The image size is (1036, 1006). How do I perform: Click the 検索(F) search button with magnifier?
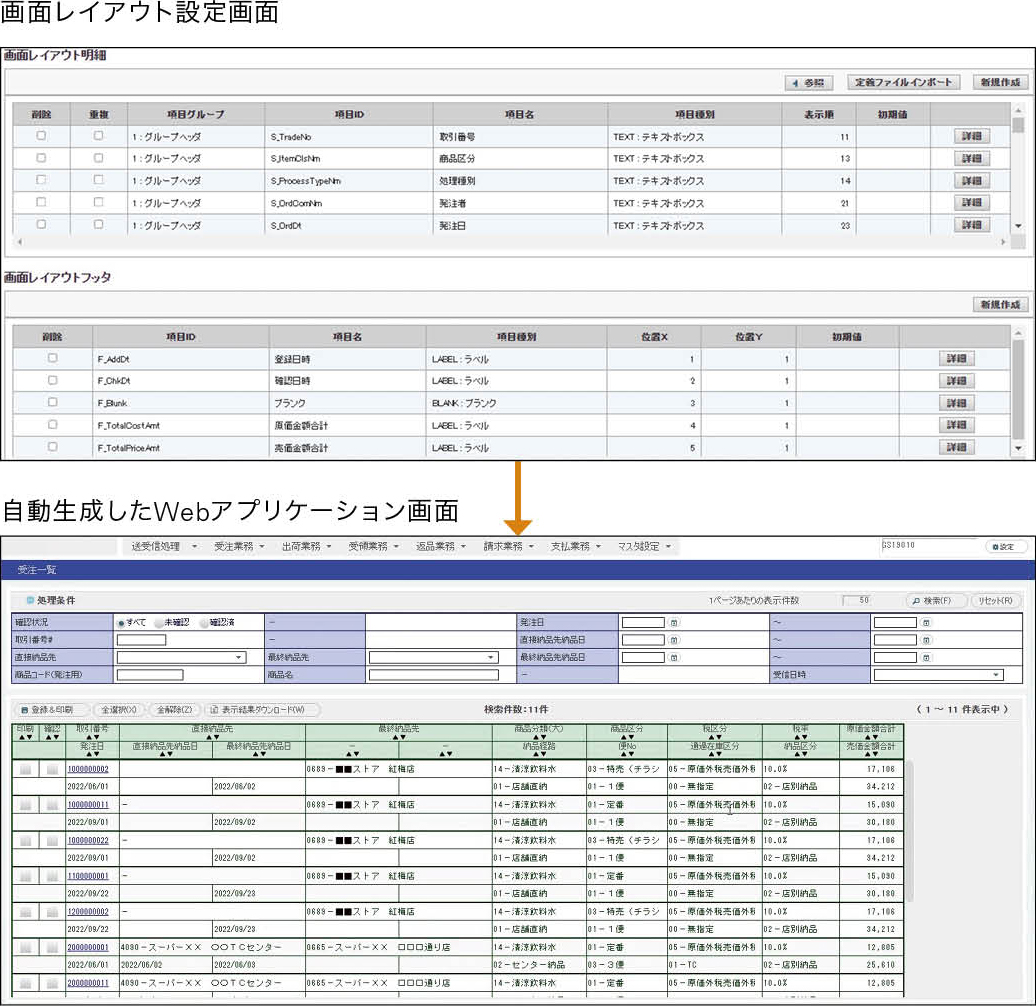(937, 601)
